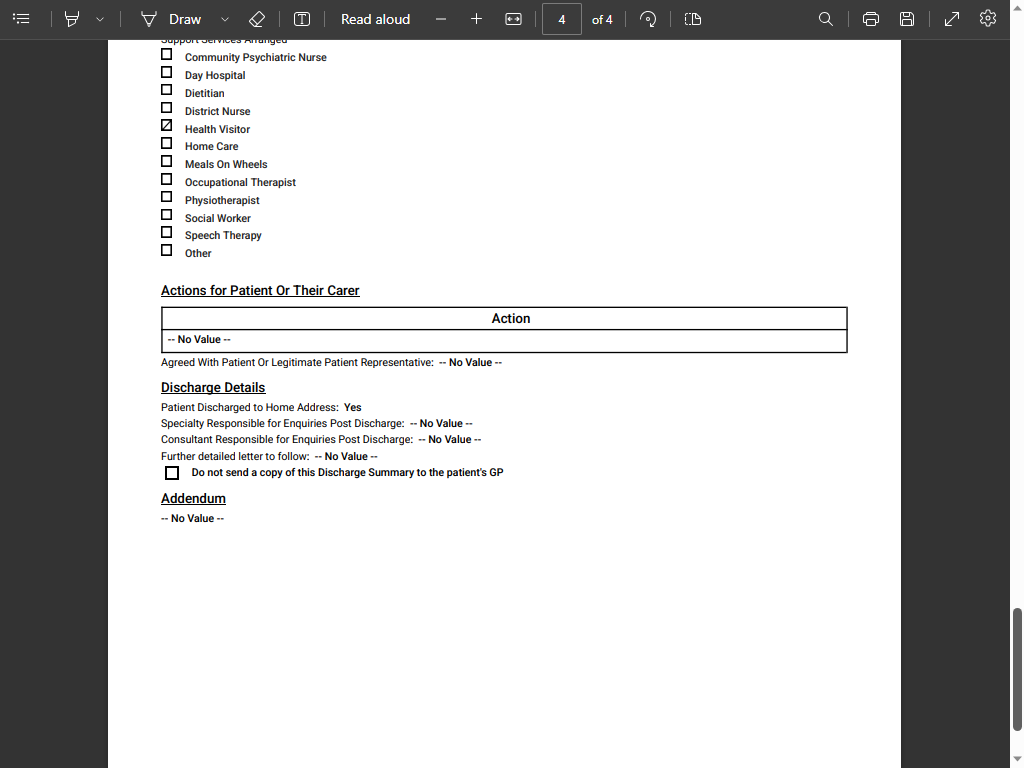This screenshot has height=768, width=1024.
Task: Check the 'Do not send a copy' checkbox
Action: [x=172, y=473]
